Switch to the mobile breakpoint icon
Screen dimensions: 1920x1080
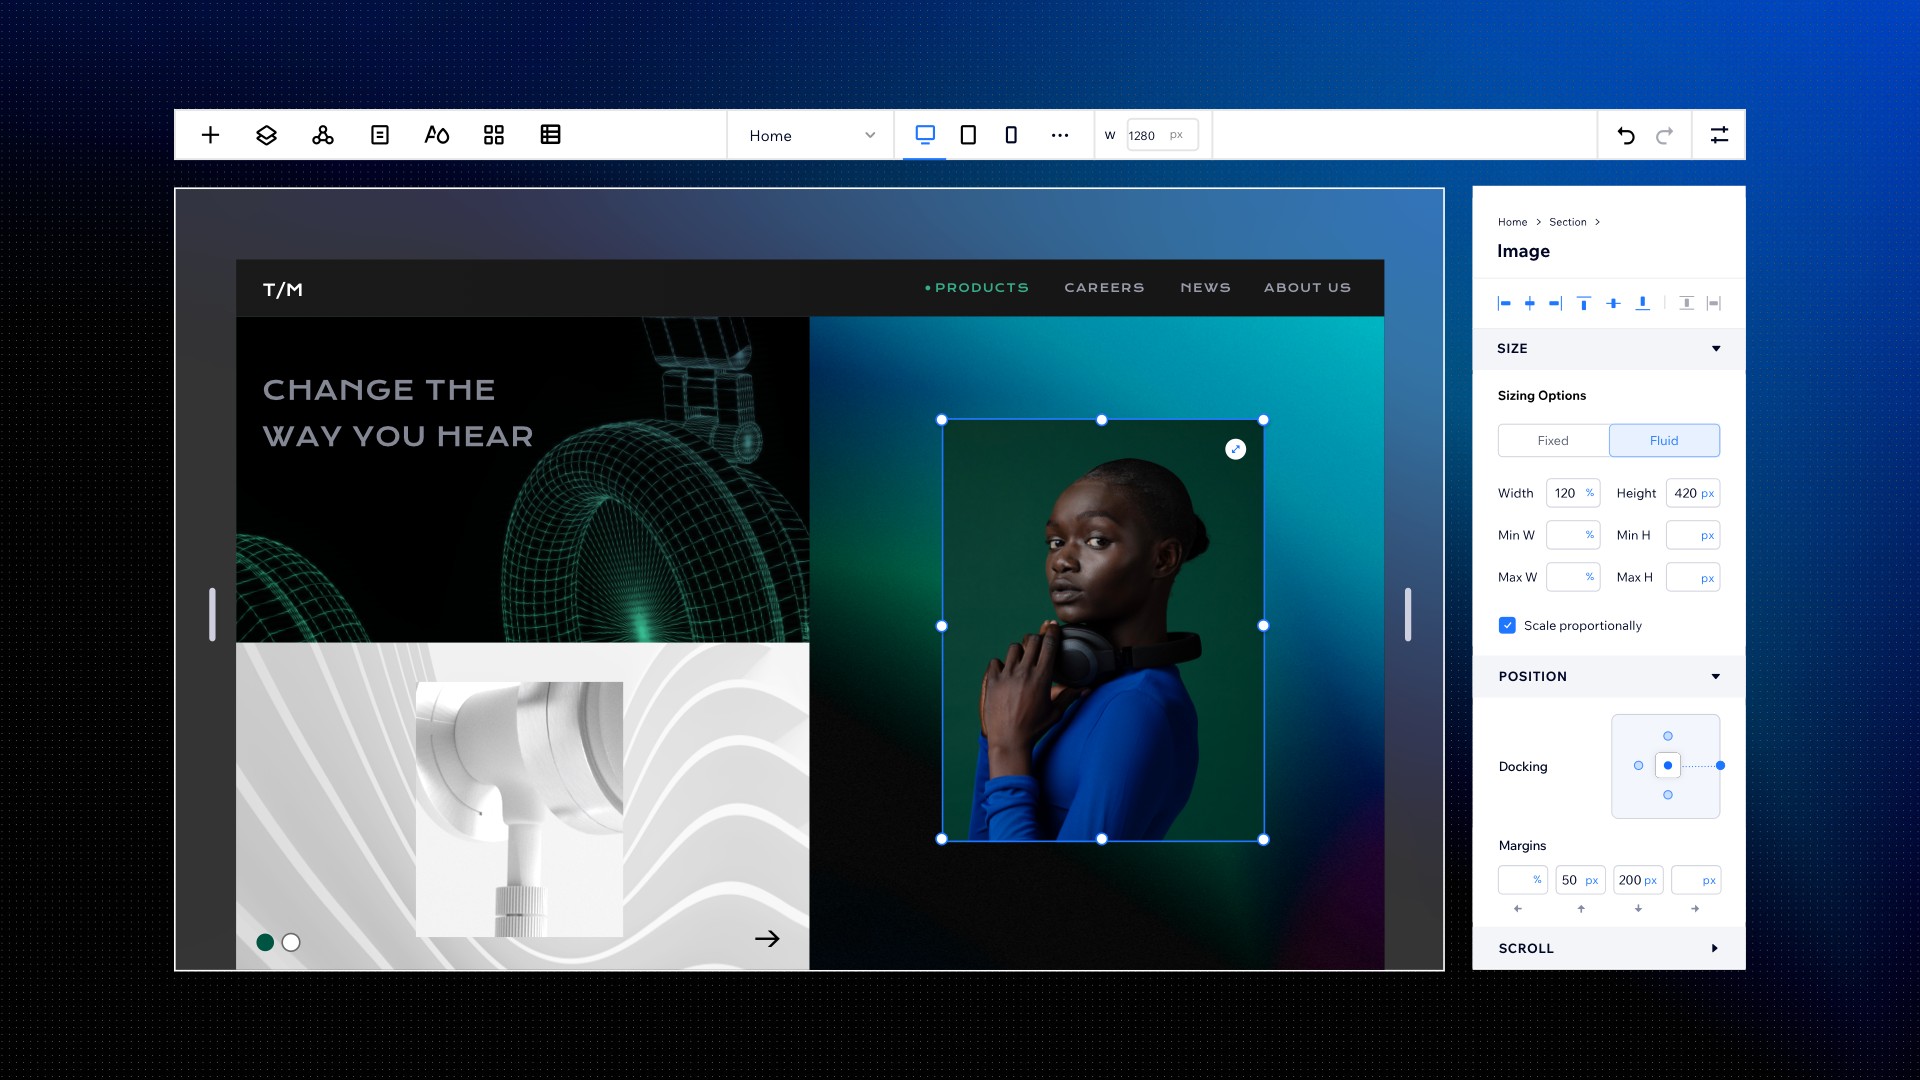click(1011, 134)
